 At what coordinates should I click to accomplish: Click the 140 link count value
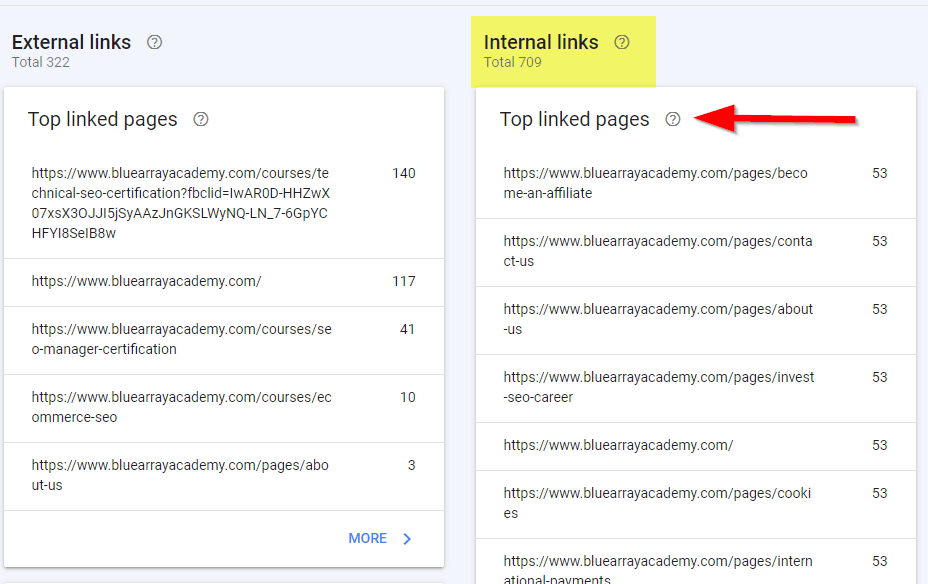[404, 173]
